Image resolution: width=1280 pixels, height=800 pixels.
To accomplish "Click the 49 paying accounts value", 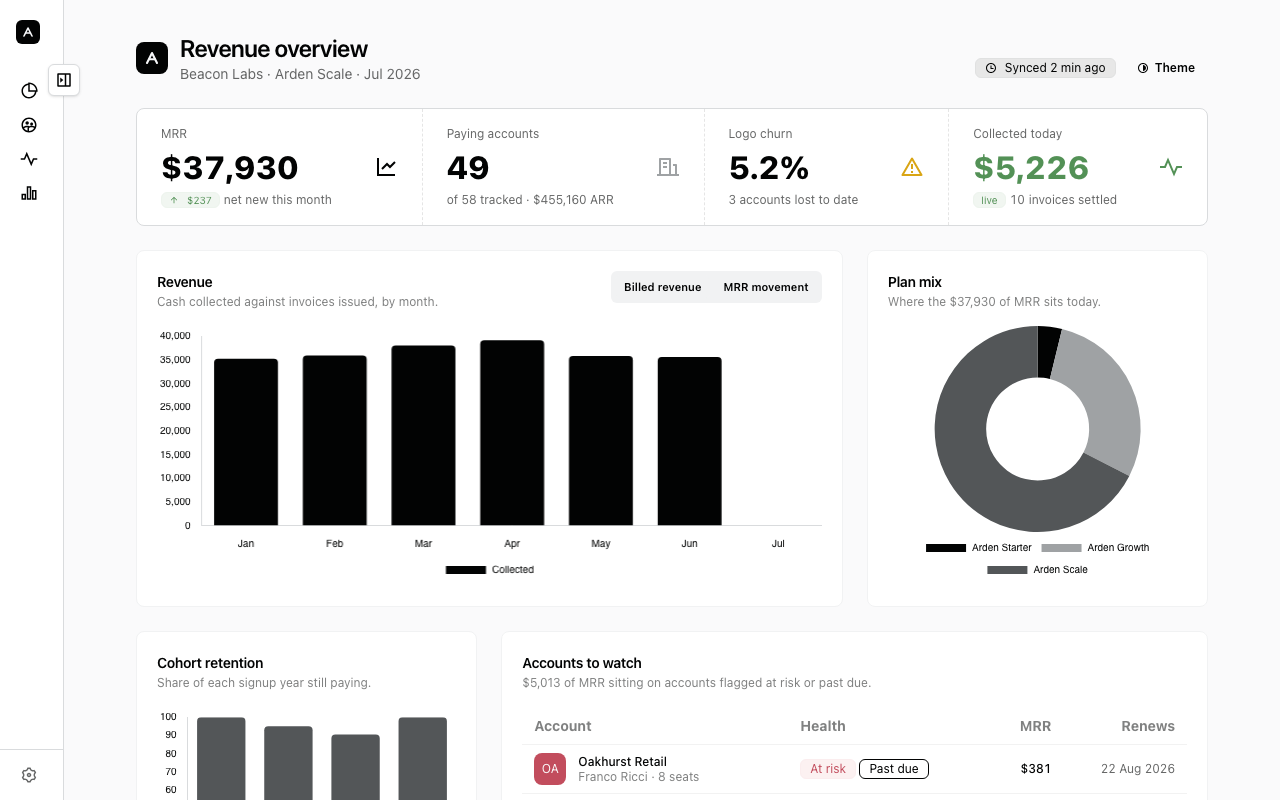I will (468, 167).
